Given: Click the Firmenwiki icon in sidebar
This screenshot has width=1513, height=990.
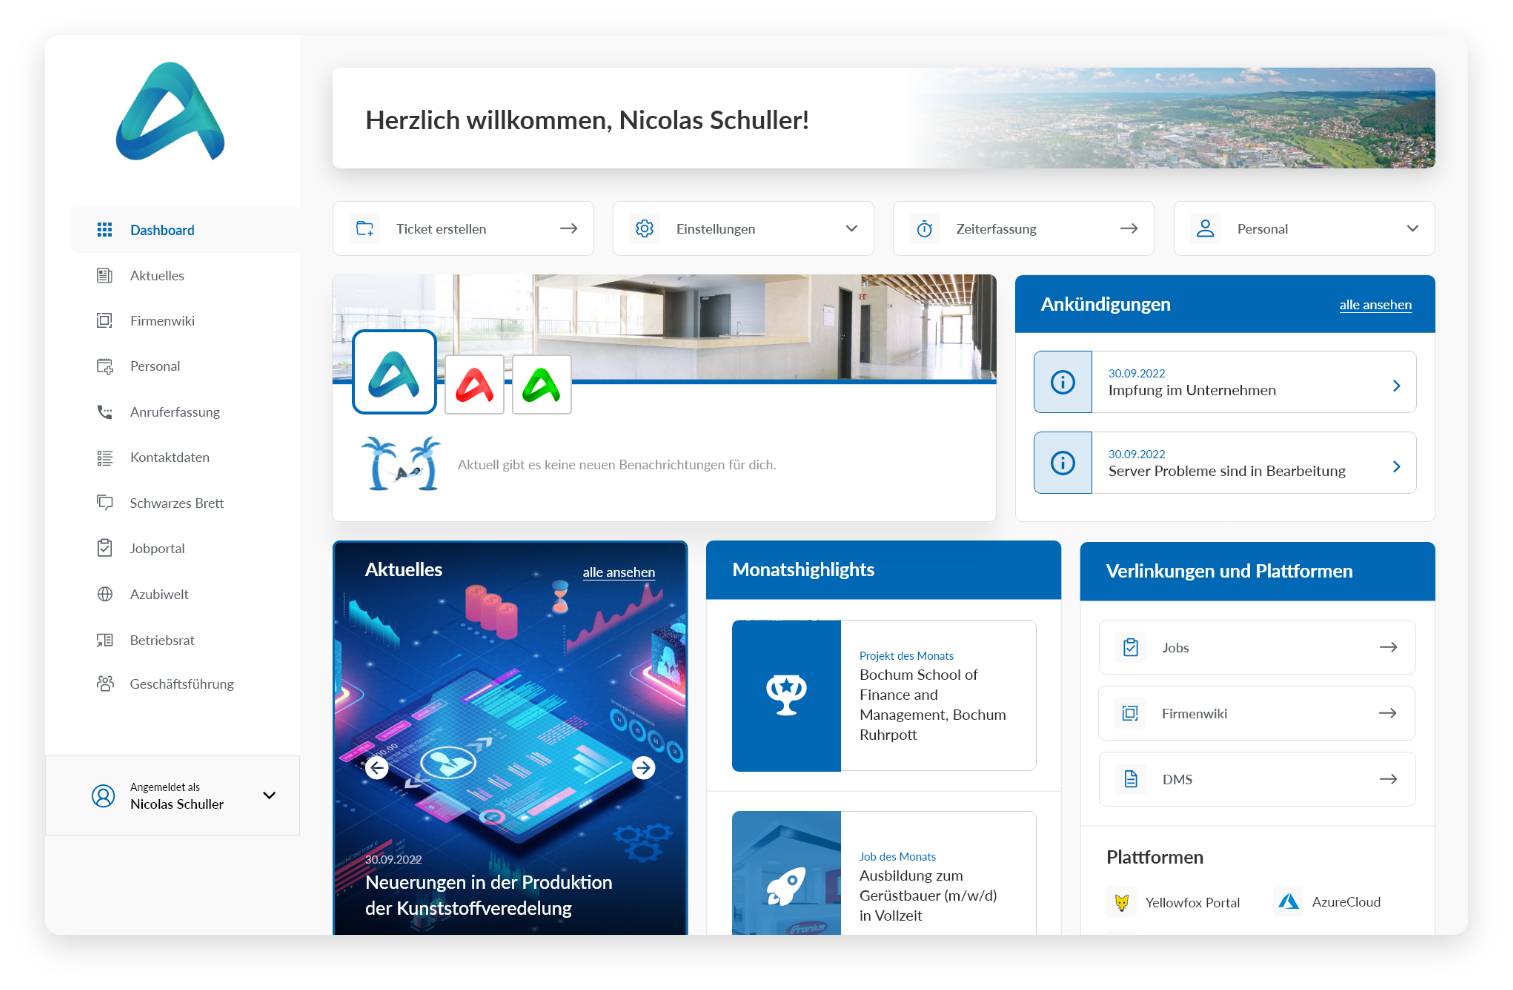Looking at the screenshot, I should [x=104, y=321].
